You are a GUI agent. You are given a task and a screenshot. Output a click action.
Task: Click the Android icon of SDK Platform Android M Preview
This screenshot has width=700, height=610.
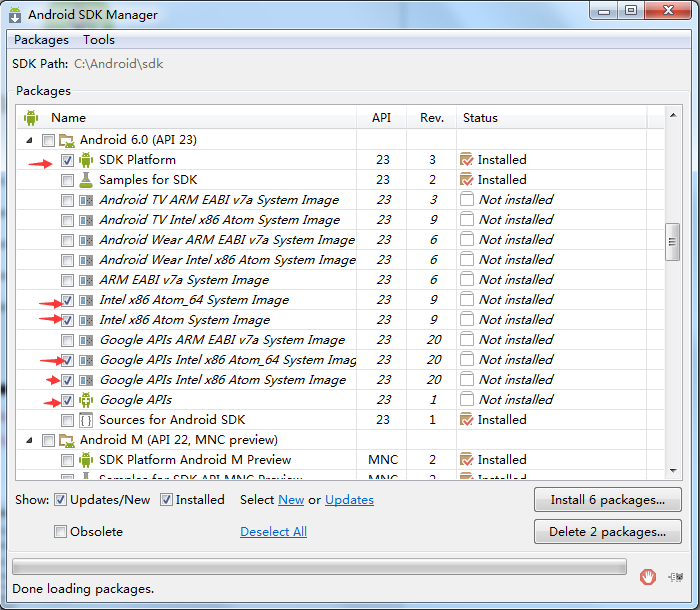click(86, 460)
